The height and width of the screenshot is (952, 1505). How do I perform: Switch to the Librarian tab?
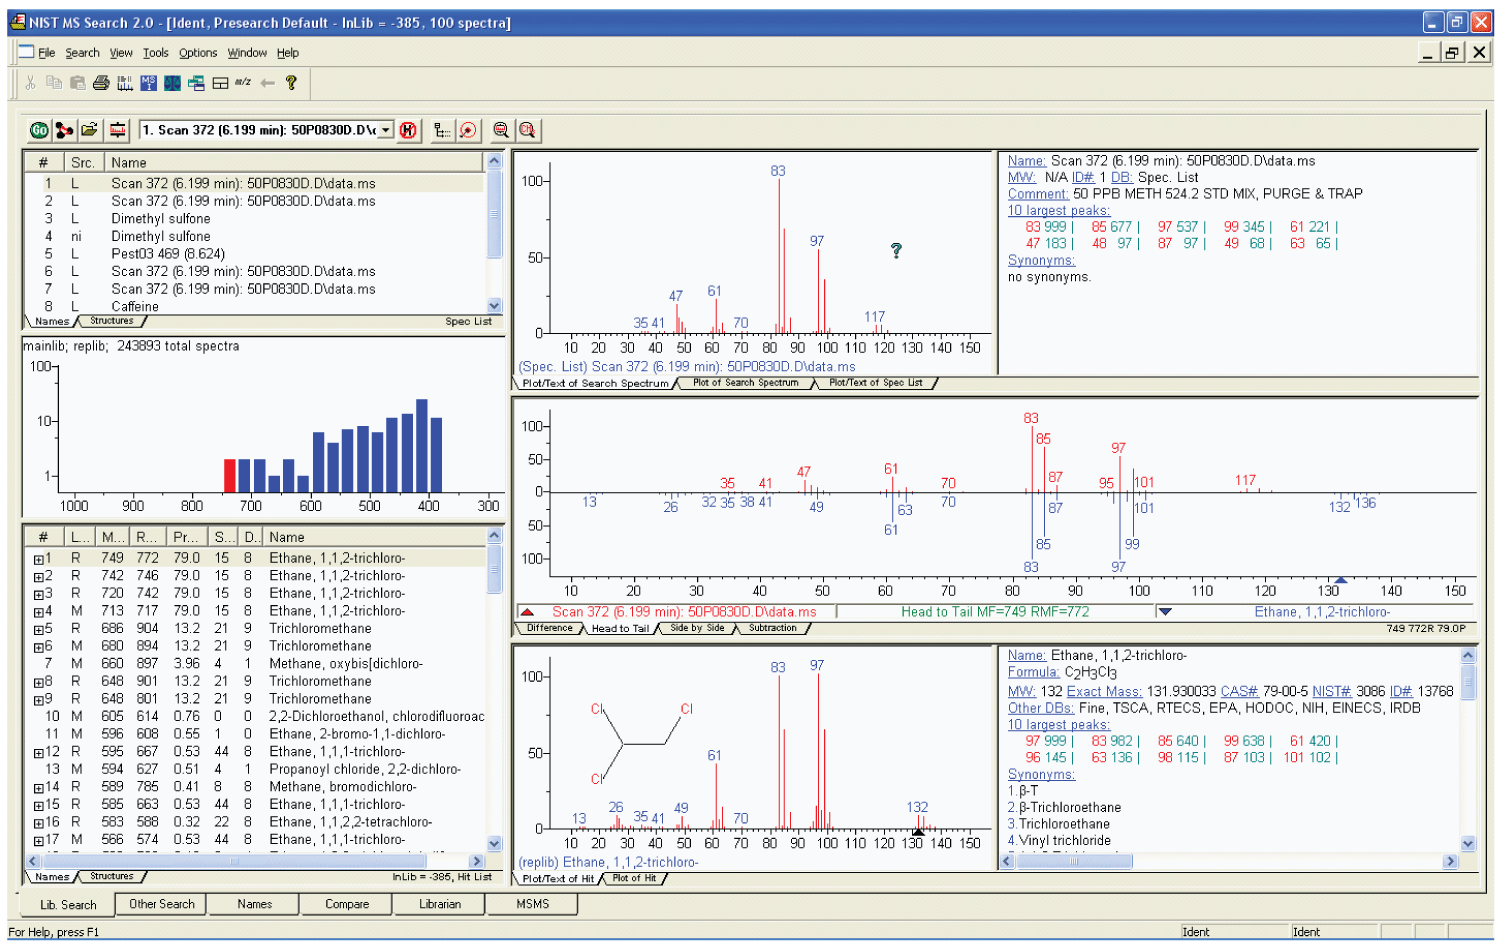440,904
